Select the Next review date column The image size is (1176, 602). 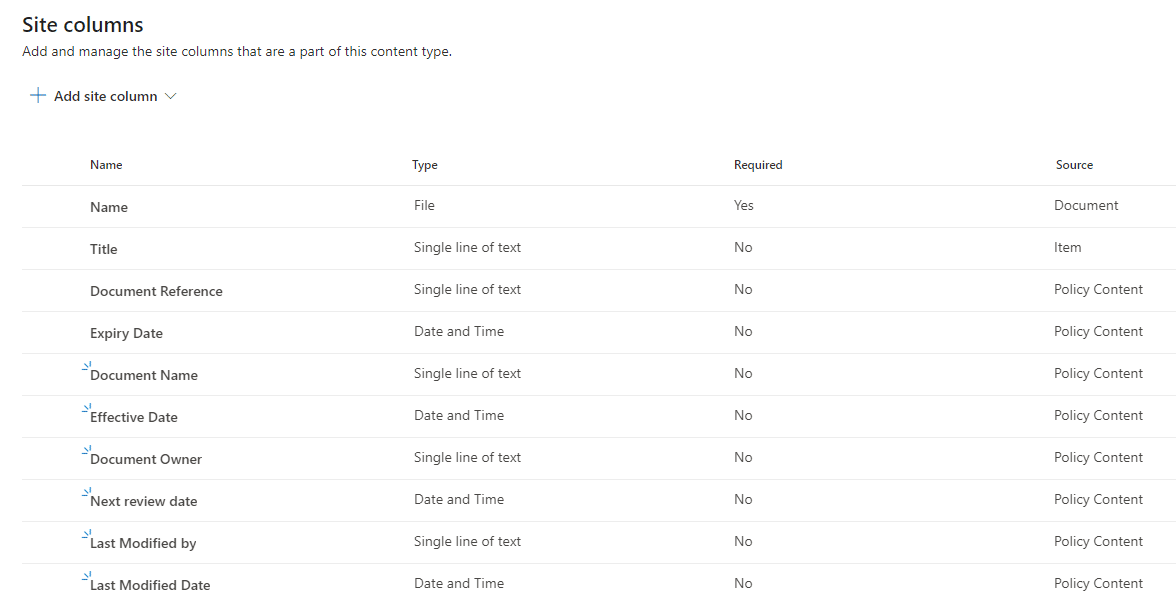click(x=144, y=501)
